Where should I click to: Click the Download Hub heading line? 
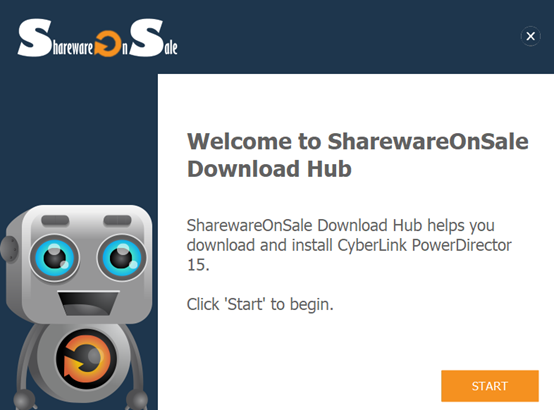[x=269, y=169]
